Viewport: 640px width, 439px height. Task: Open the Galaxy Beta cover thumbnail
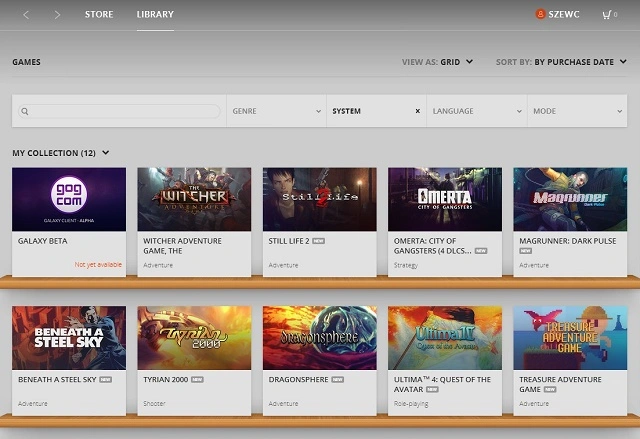[69, 199]
